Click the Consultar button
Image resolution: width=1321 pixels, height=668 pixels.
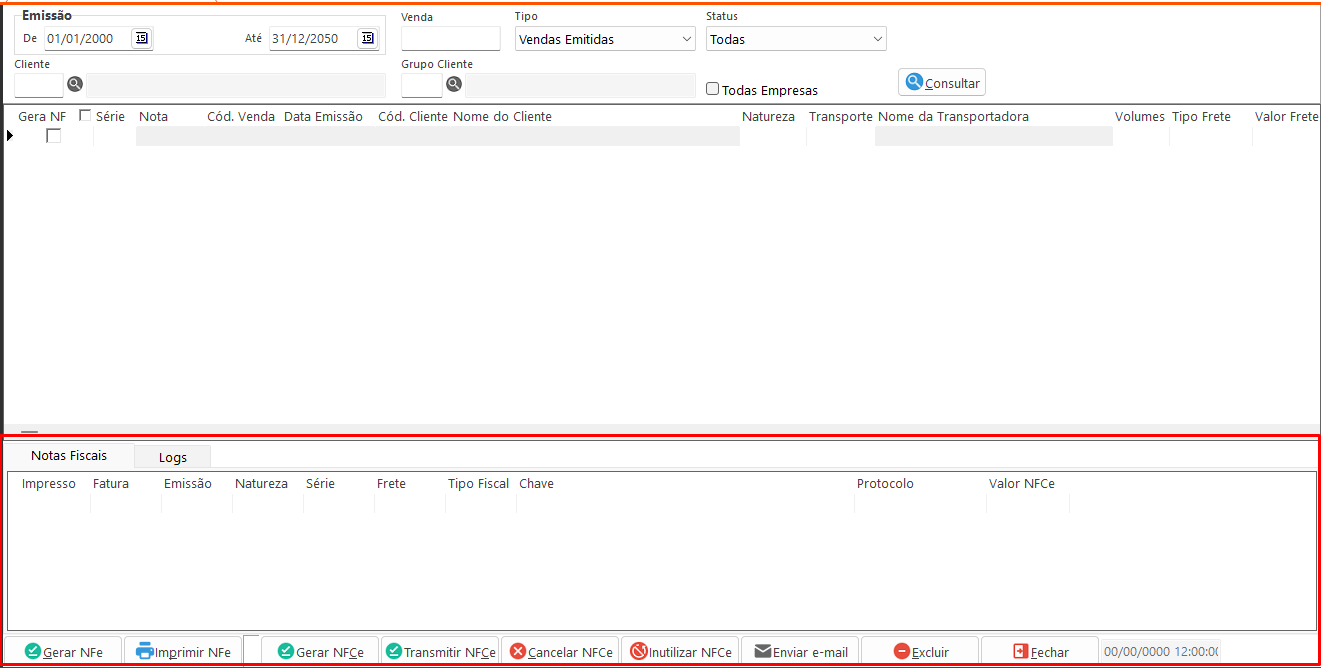942,82
